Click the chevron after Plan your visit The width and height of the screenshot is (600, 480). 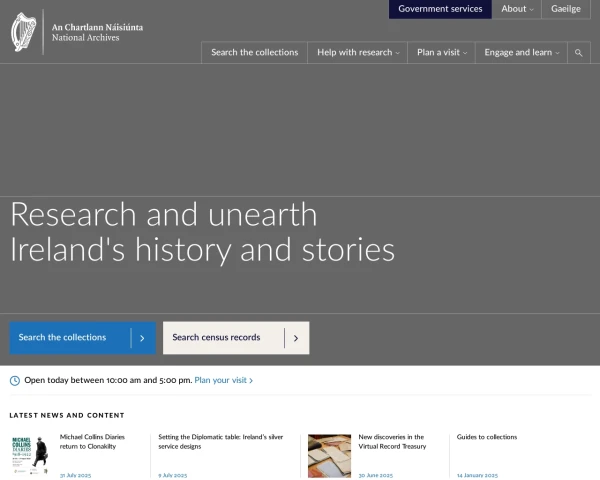(x=251, y=381)
